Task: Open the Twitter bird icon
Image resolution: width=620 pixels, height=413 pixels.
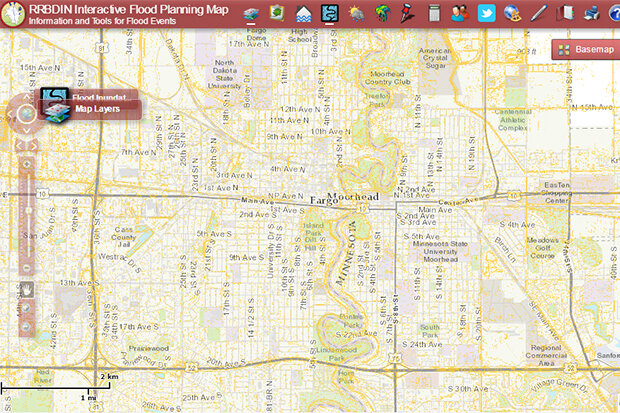Action: coord(486,13)
